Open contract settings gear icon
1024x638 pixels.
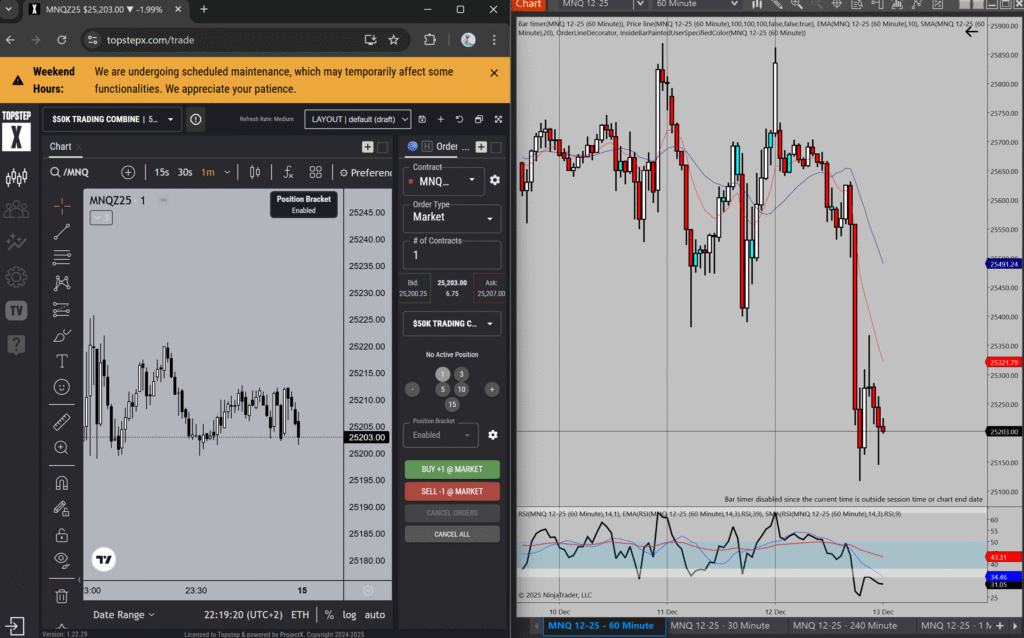pyautogui.click(x=494, y=181)
